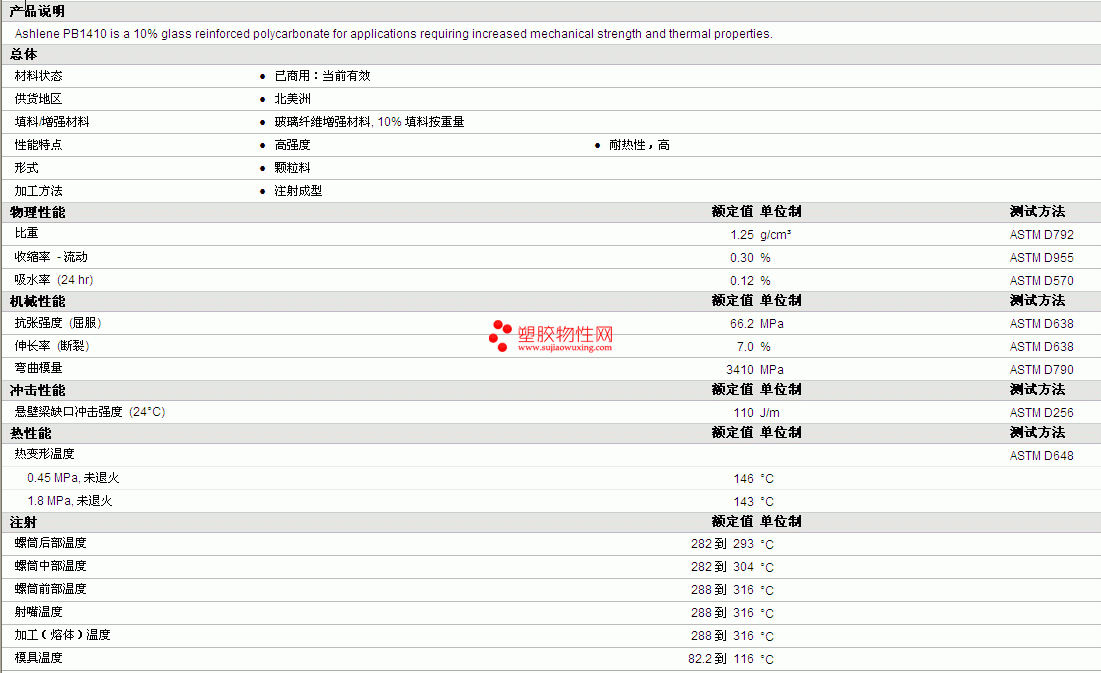
Task: Select the 颗粒料 value
Action: [292, 168]
